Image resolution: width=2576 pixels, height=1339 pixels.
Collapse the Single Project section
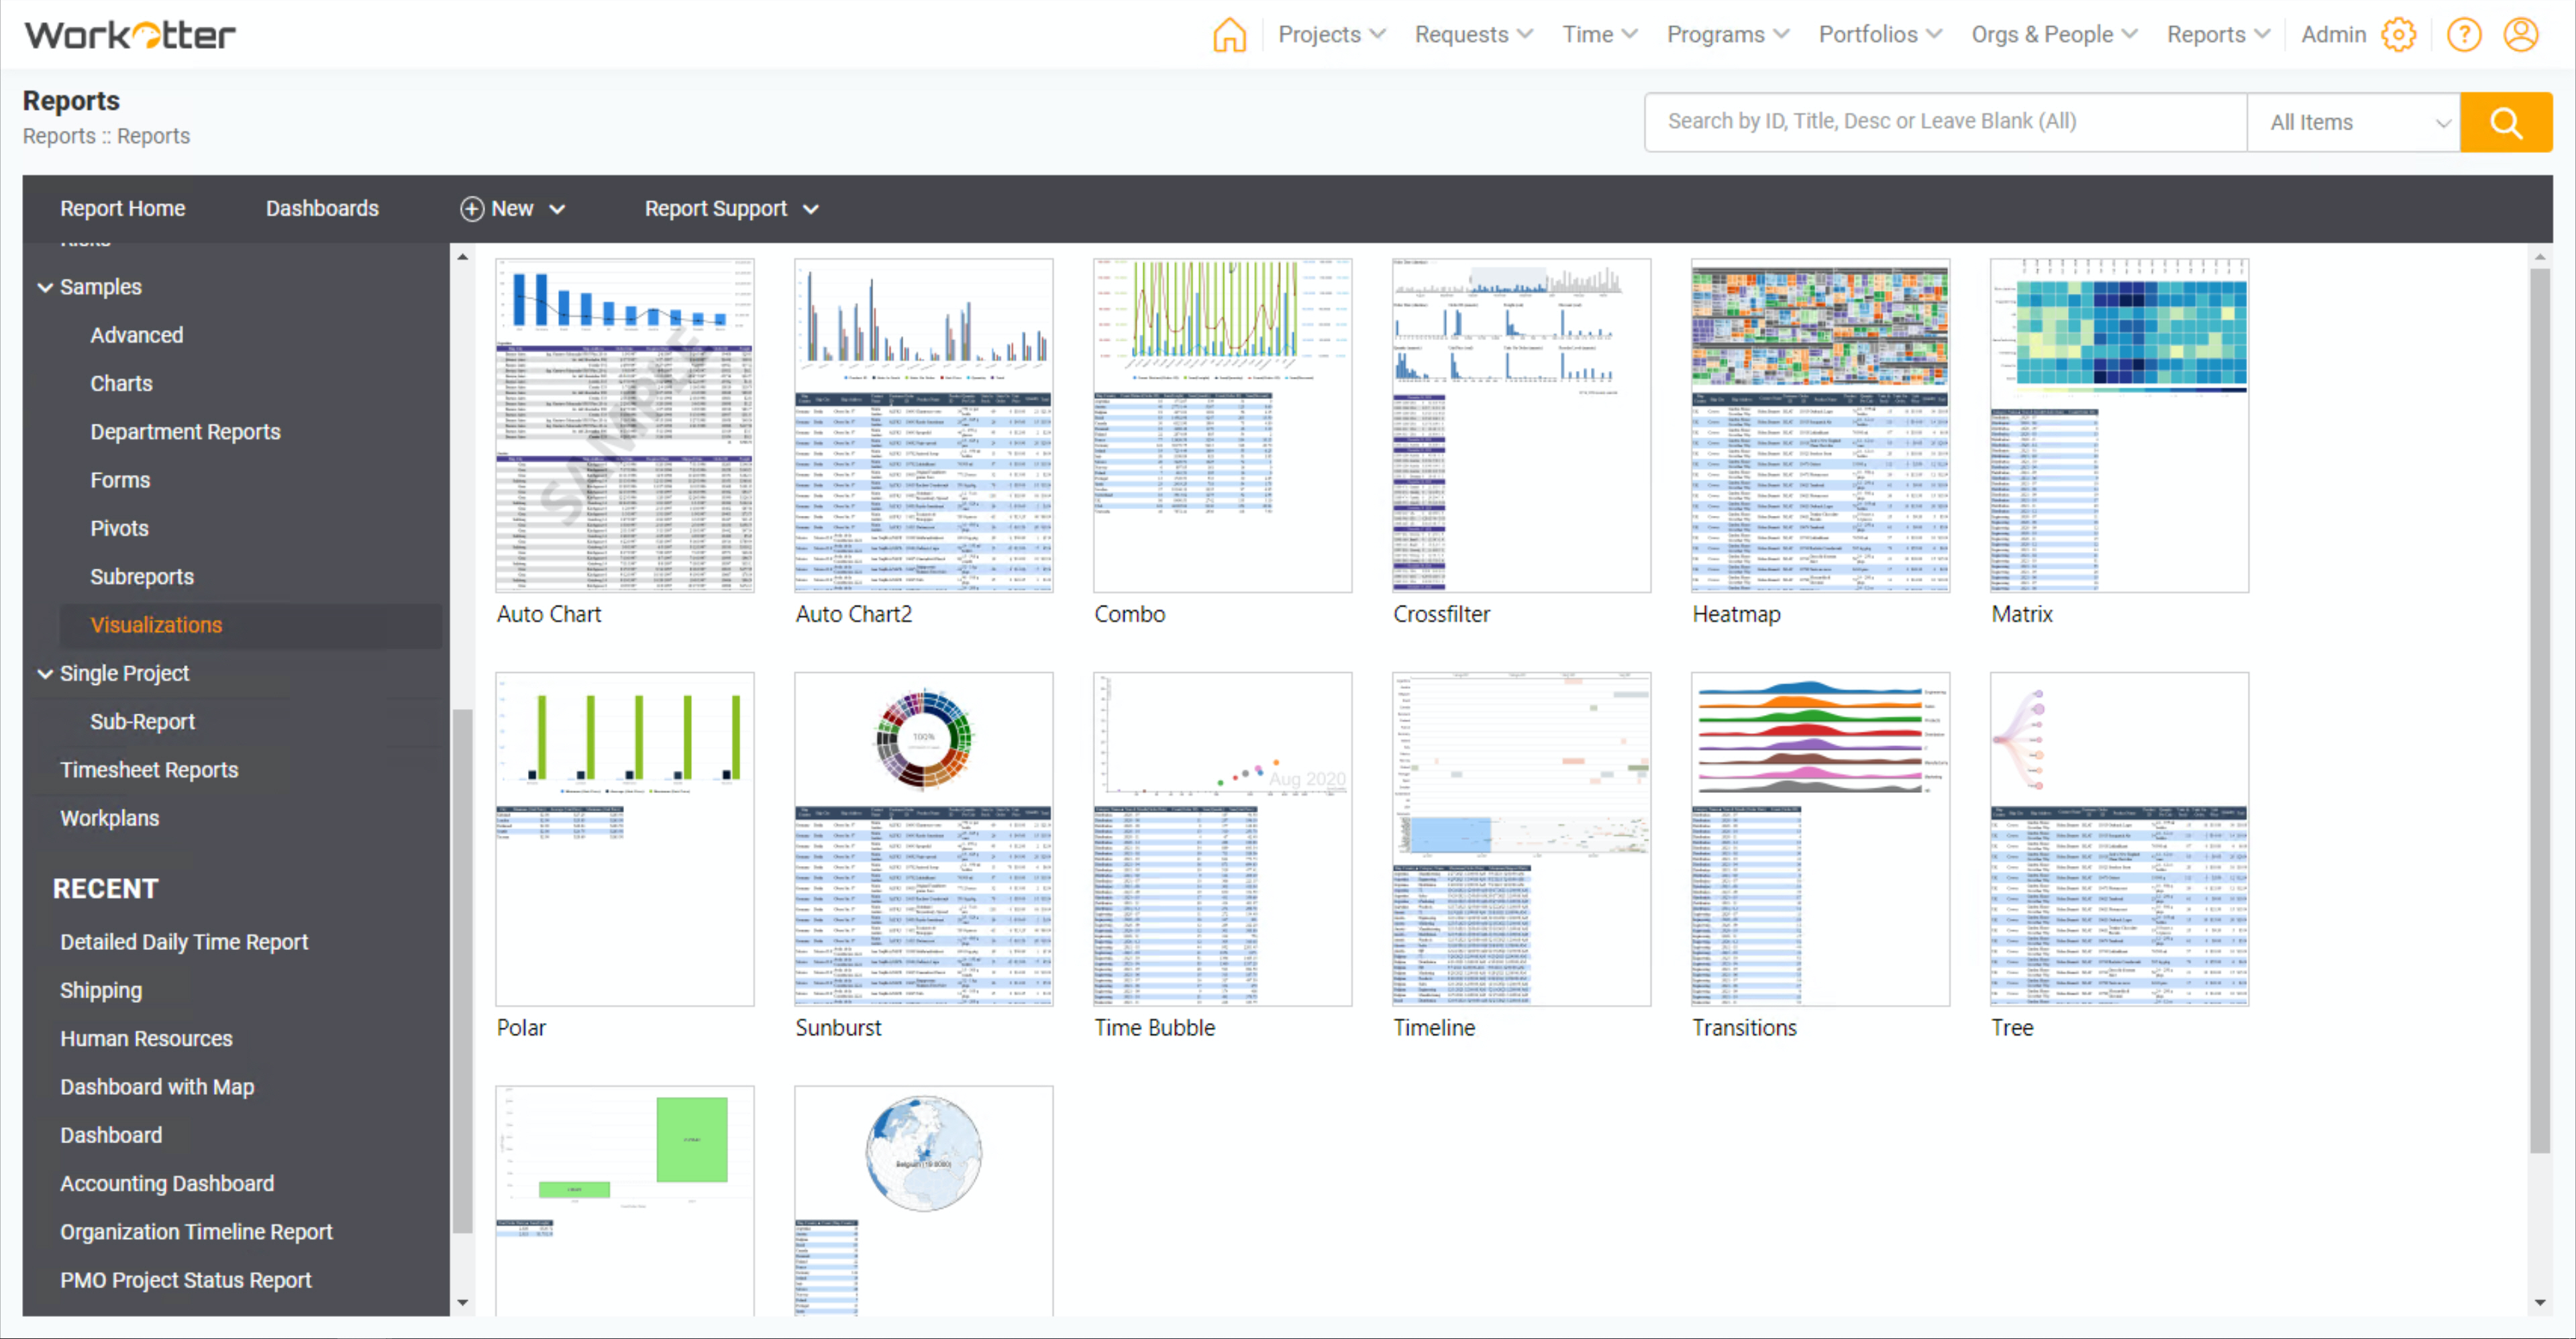pyautogui.click(x=45, y=674)
